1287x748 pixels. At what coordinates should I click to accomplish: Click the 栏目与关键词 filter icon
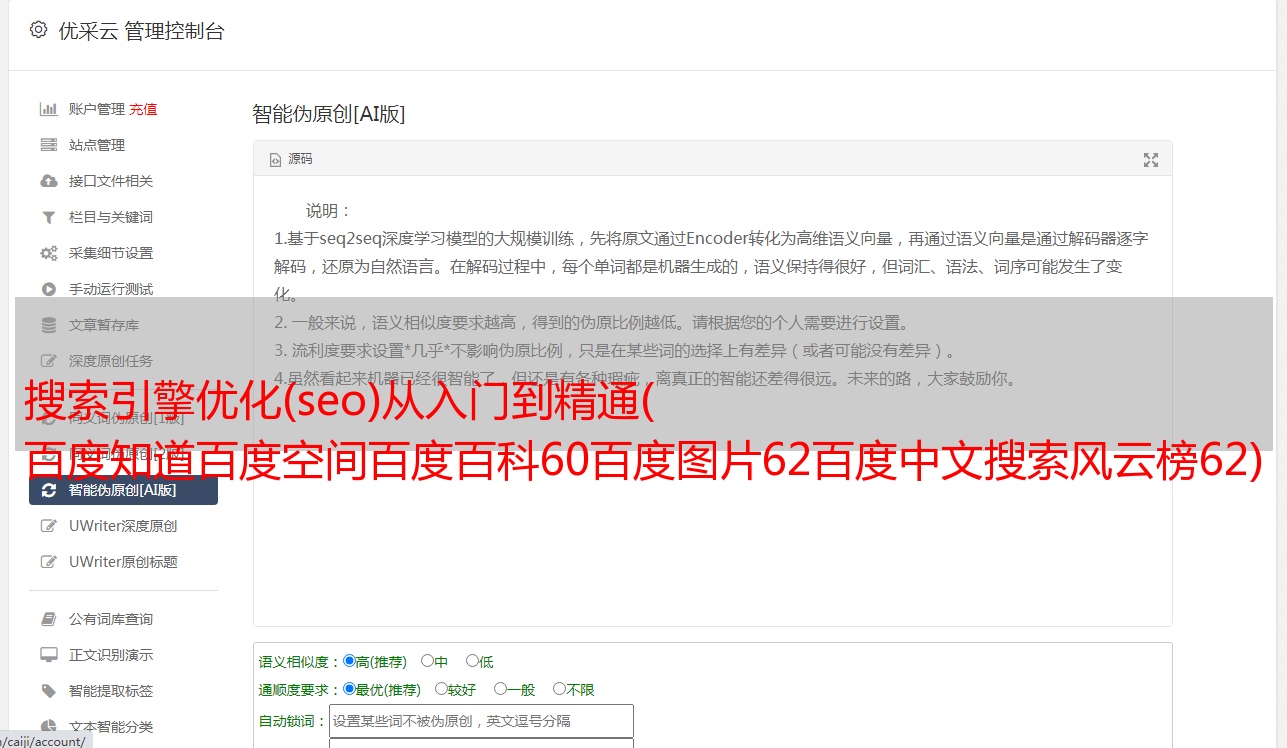[48, 217]
